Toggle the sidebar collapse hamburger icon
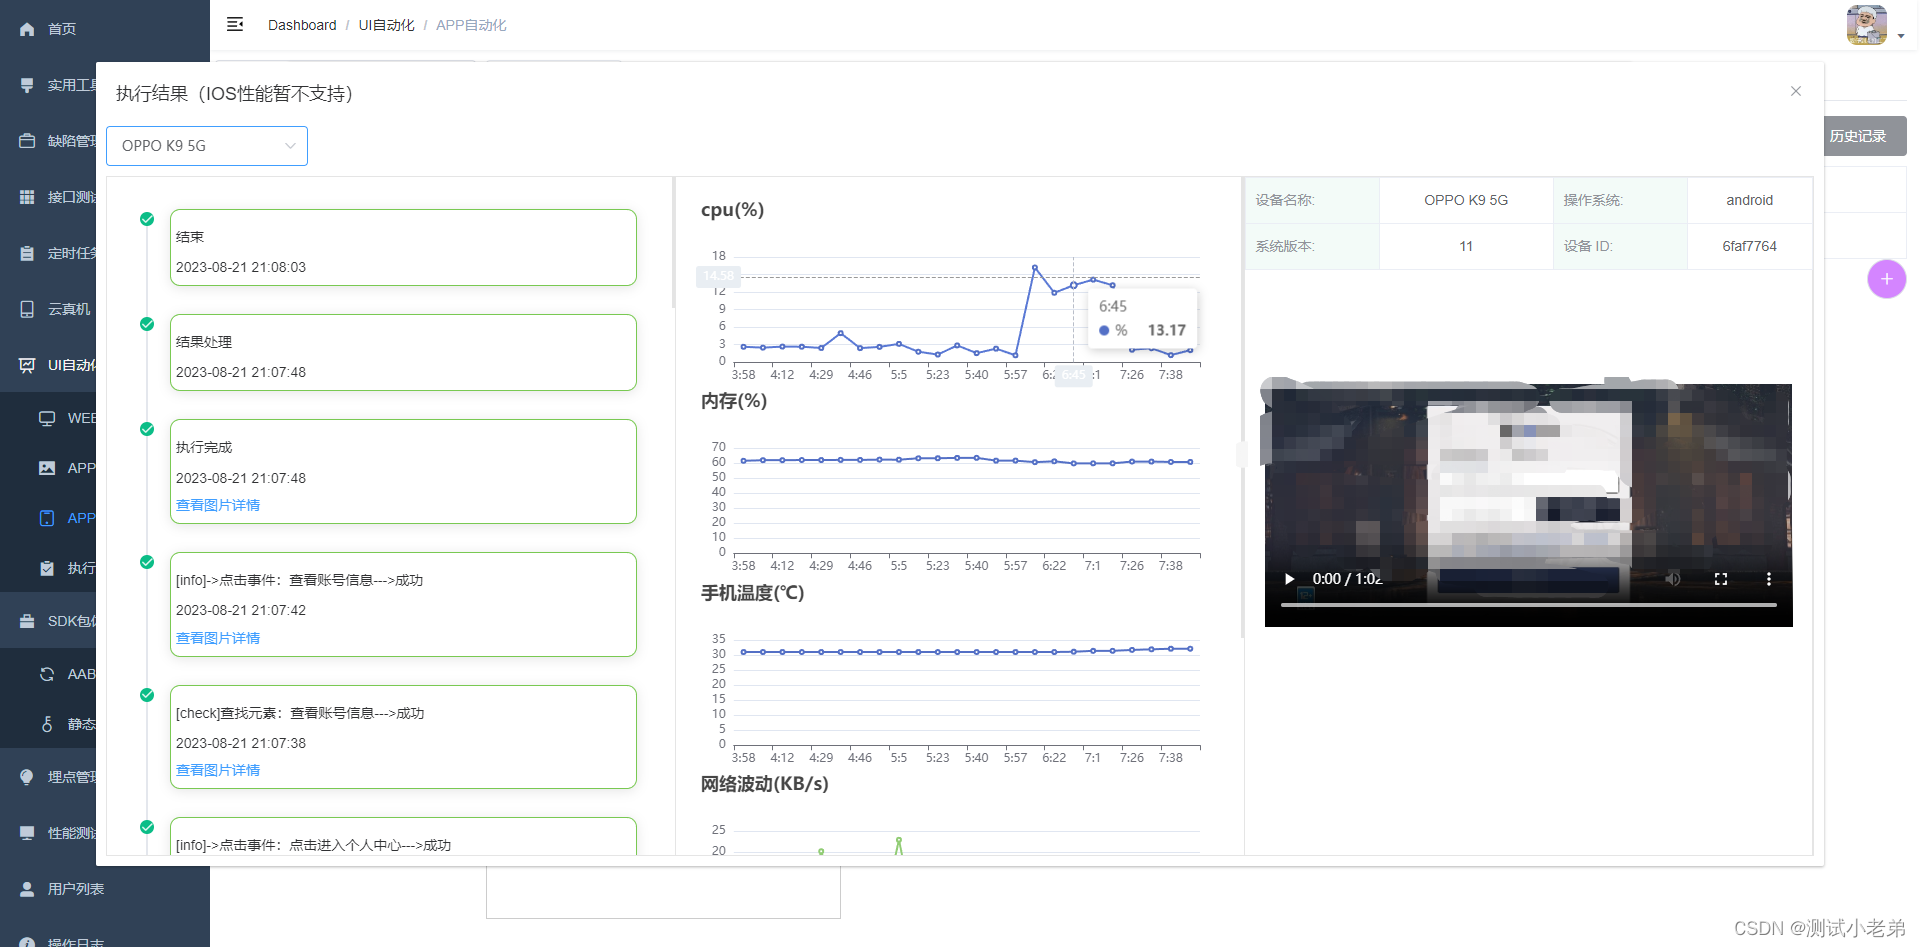Screen dimensions: 1920x947 coord(235,24)
